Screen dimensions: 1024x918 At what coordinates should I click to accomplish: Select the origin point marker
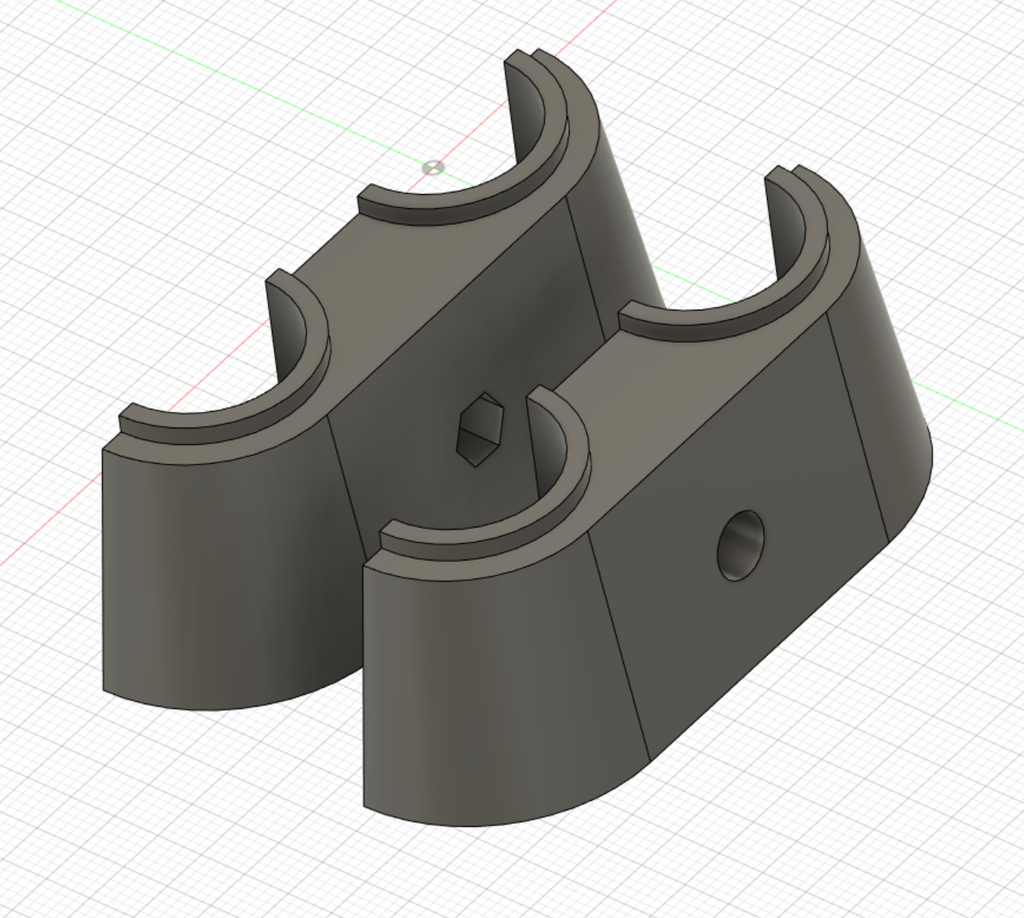pos(434,167)
